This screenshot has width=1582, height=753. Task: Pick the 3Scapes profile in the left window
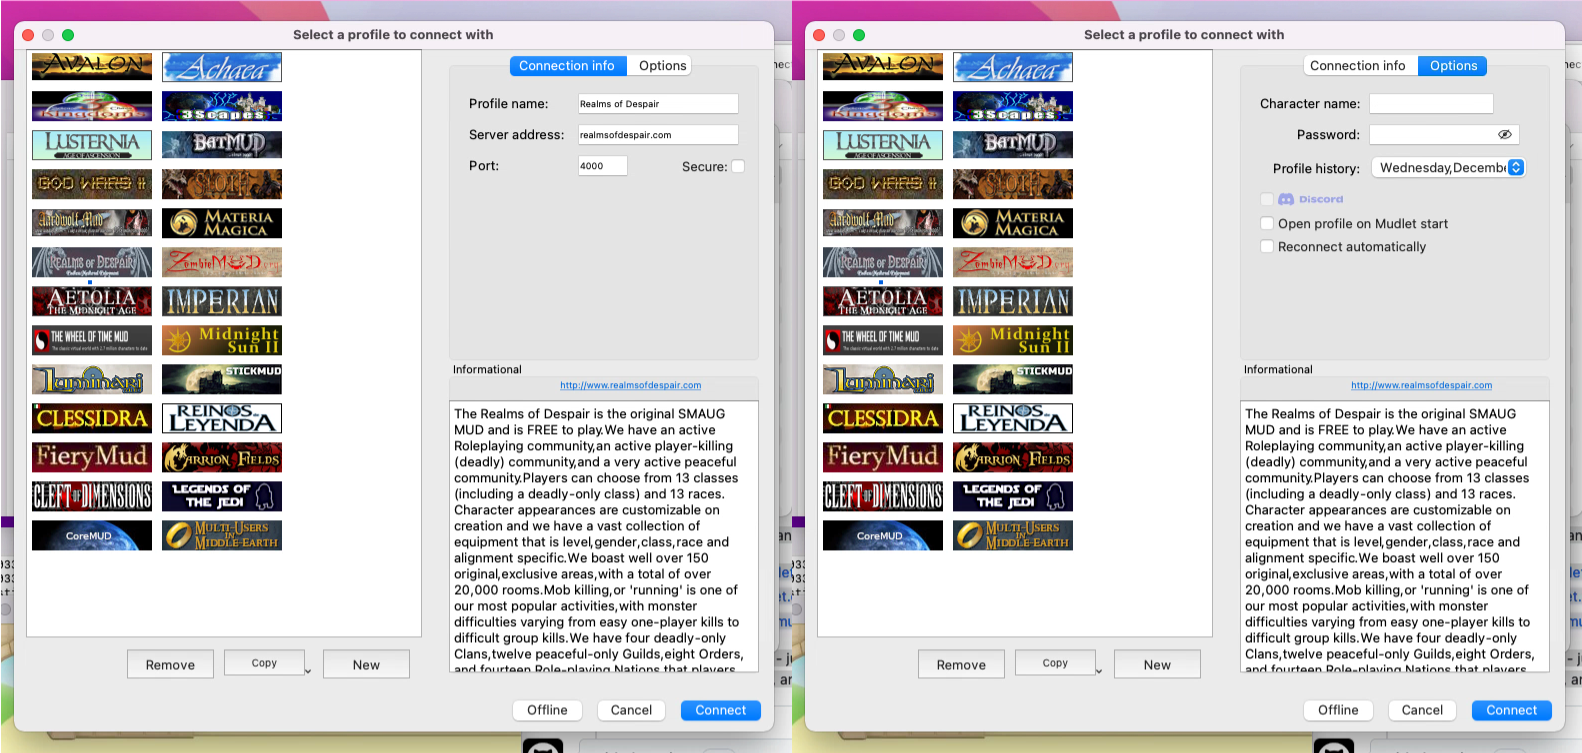tap(222, 106)
